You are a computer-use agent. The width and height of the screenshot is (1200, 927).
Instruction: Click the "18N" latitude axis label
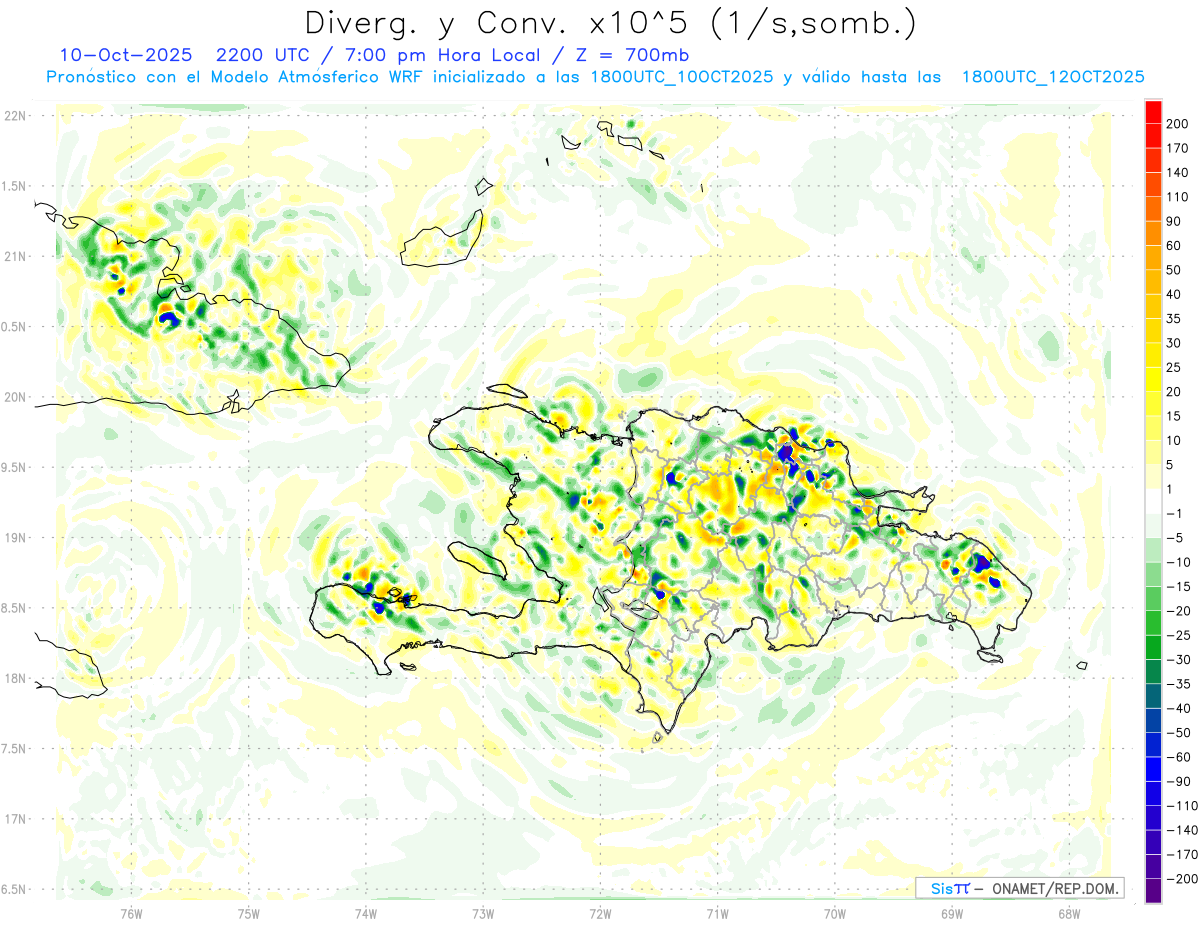(16, 678)
